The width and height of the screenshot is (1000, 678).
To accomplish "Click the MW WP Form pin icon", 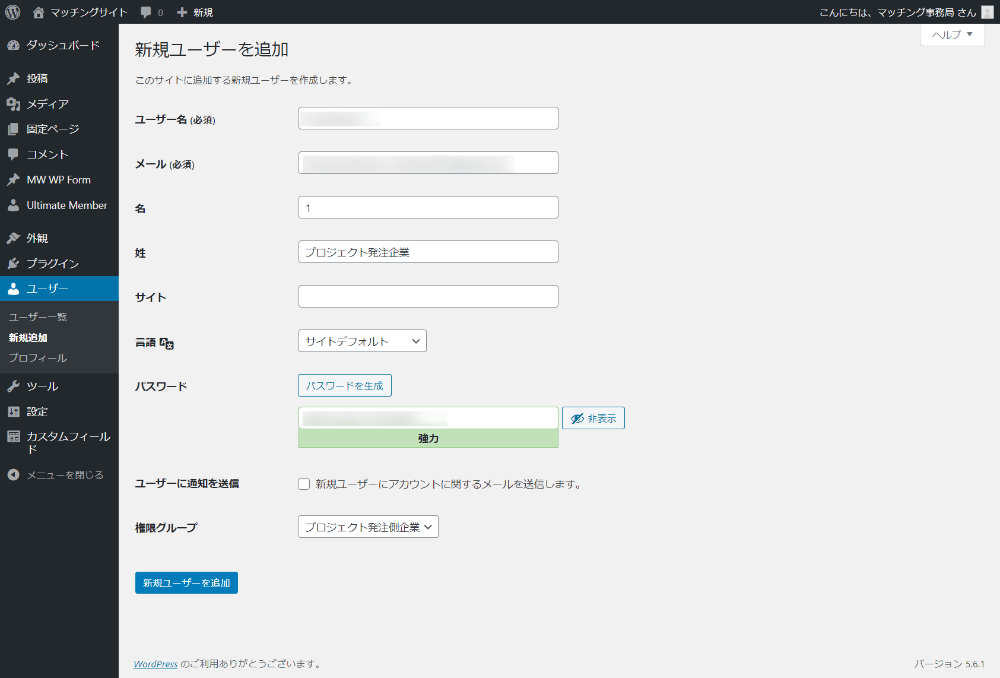I will tap(13, 180).
